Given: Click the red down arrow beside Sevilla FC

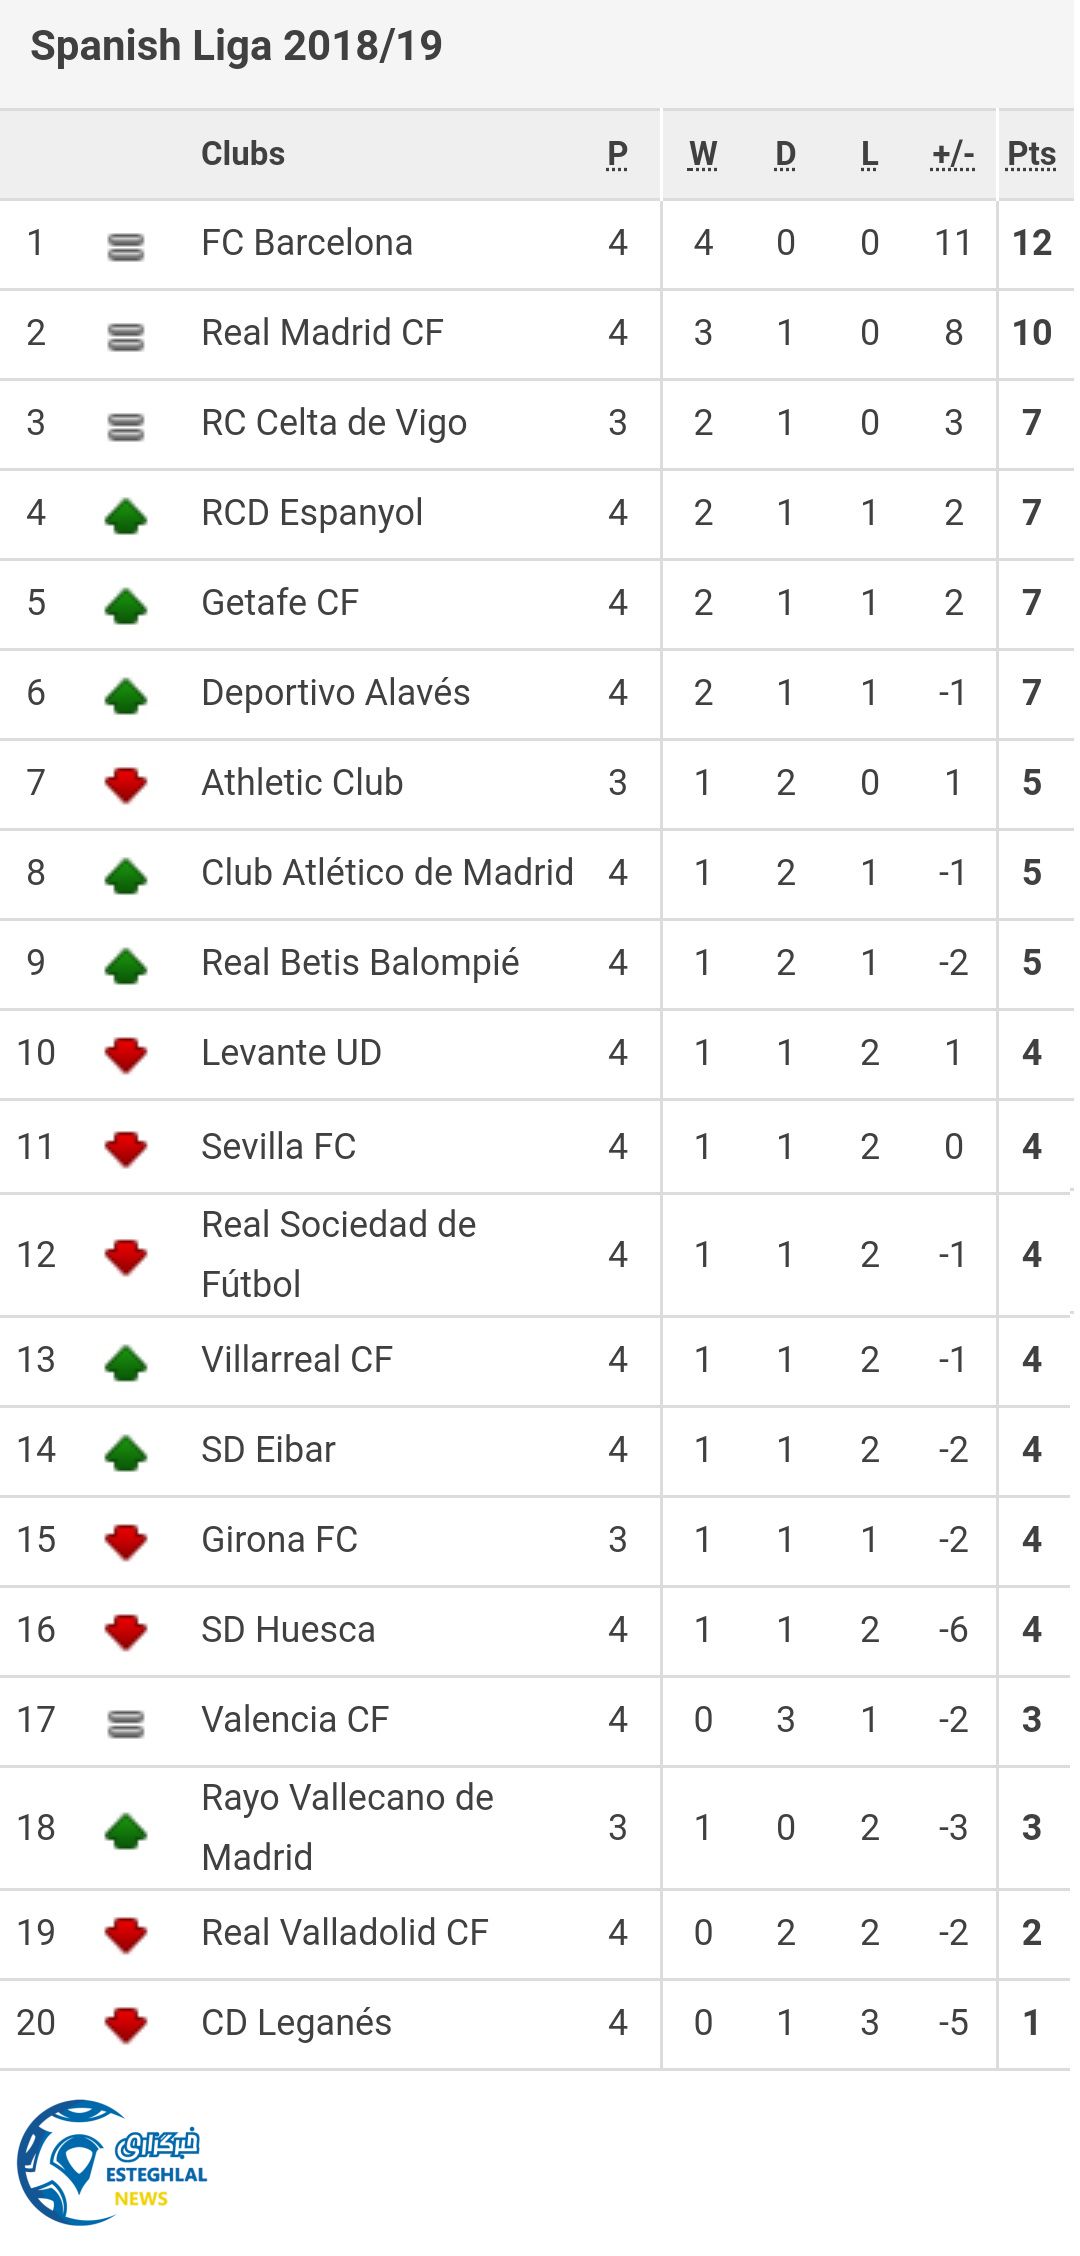Looking at the screenshot, I should tap(126, 1149).
